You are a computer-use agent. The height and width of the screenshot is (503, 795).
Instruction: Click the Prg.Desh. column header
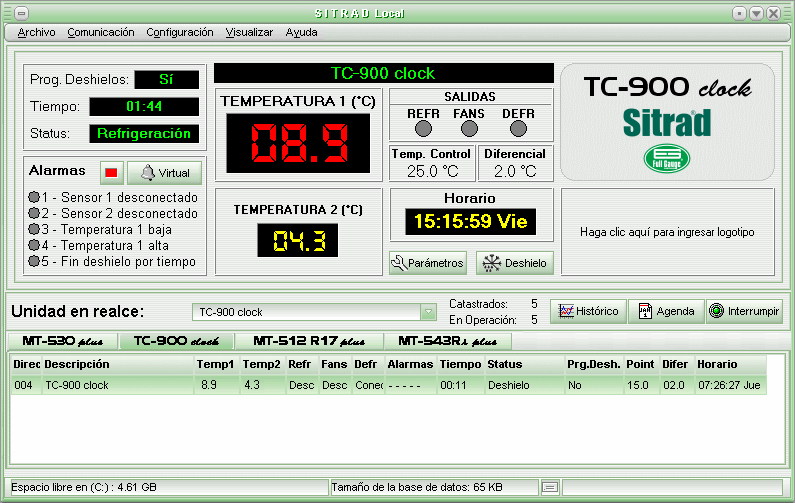(594, 364)
